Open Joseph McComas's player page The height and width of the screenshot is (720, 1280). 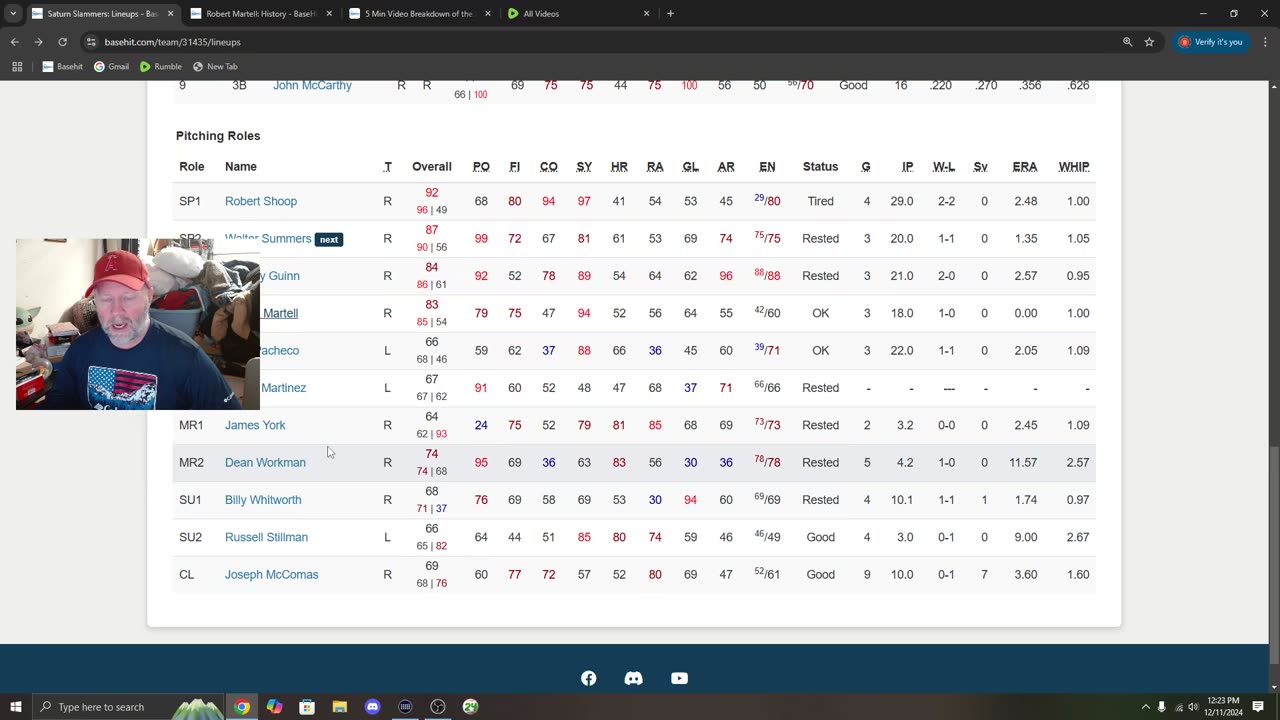click(271, 574)
